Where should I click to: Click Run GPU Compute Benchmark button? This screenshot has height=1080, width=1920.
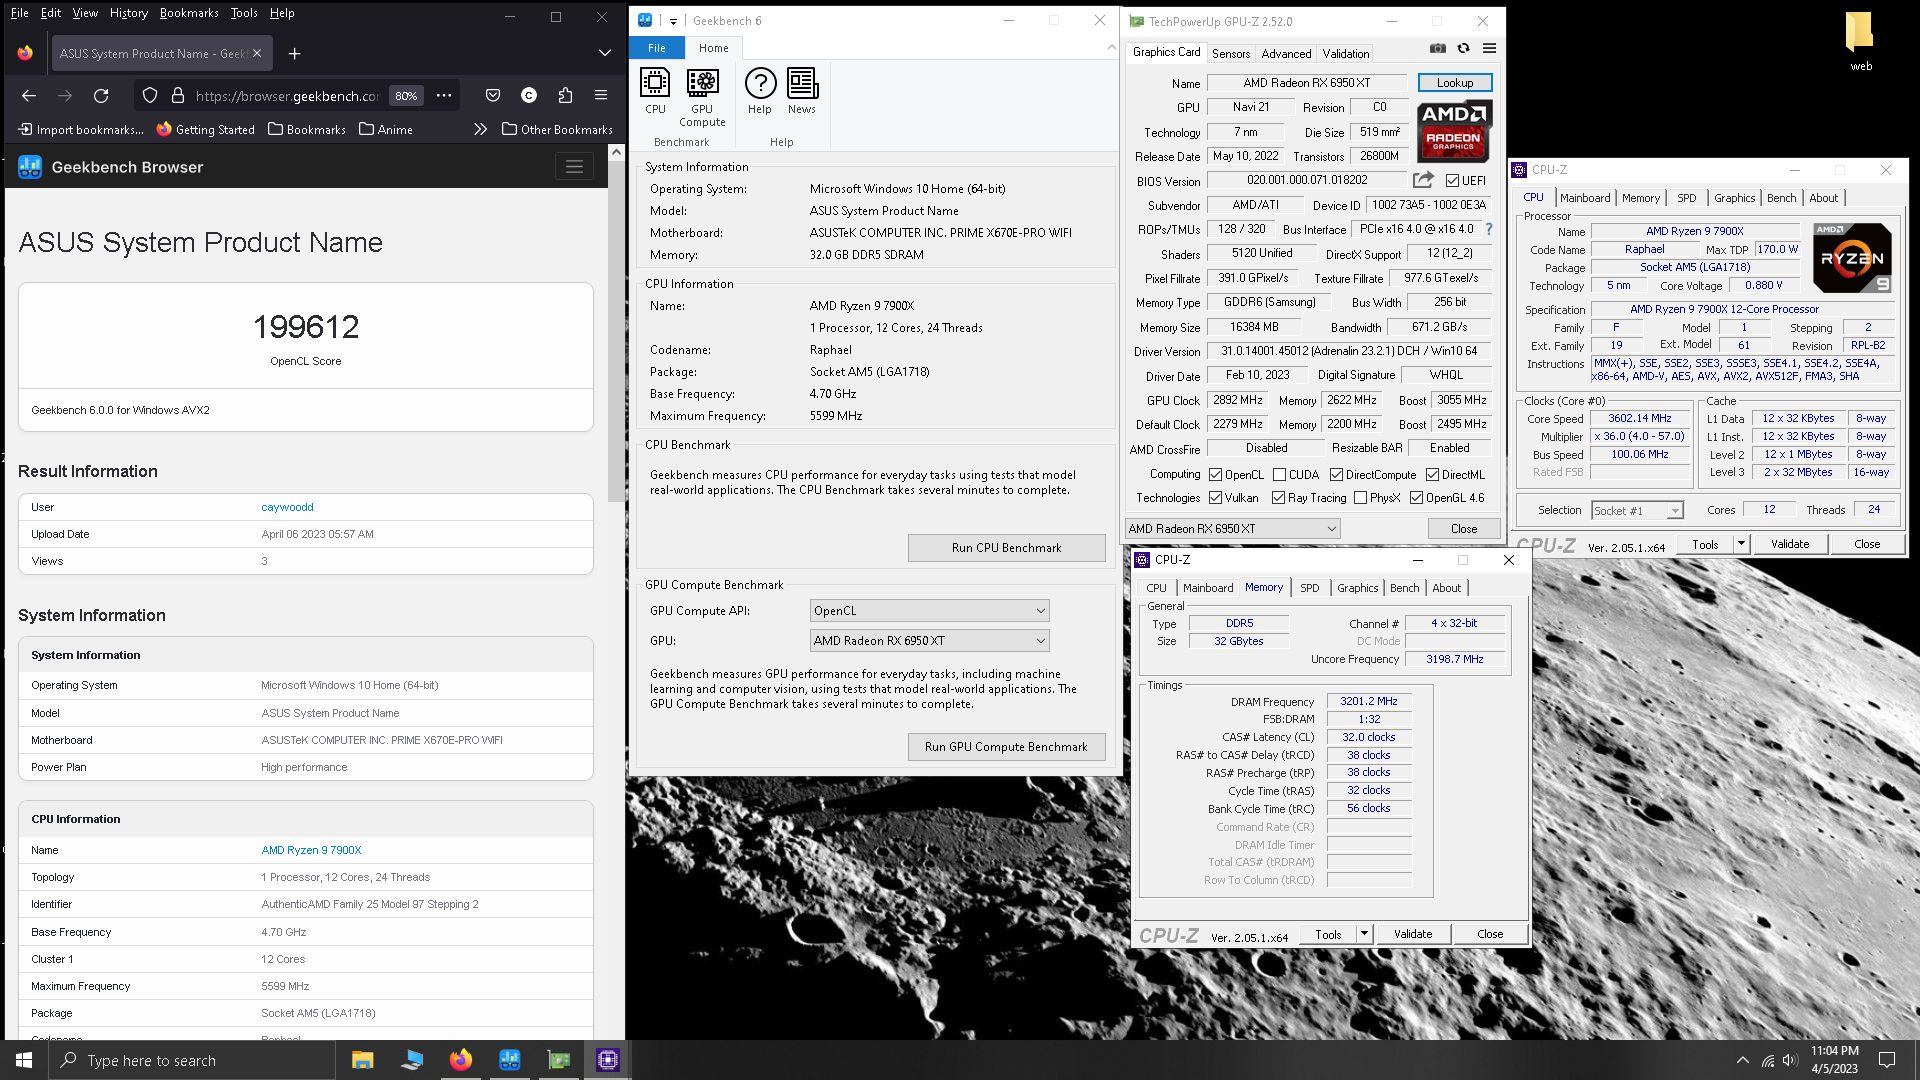[1006, 747]
